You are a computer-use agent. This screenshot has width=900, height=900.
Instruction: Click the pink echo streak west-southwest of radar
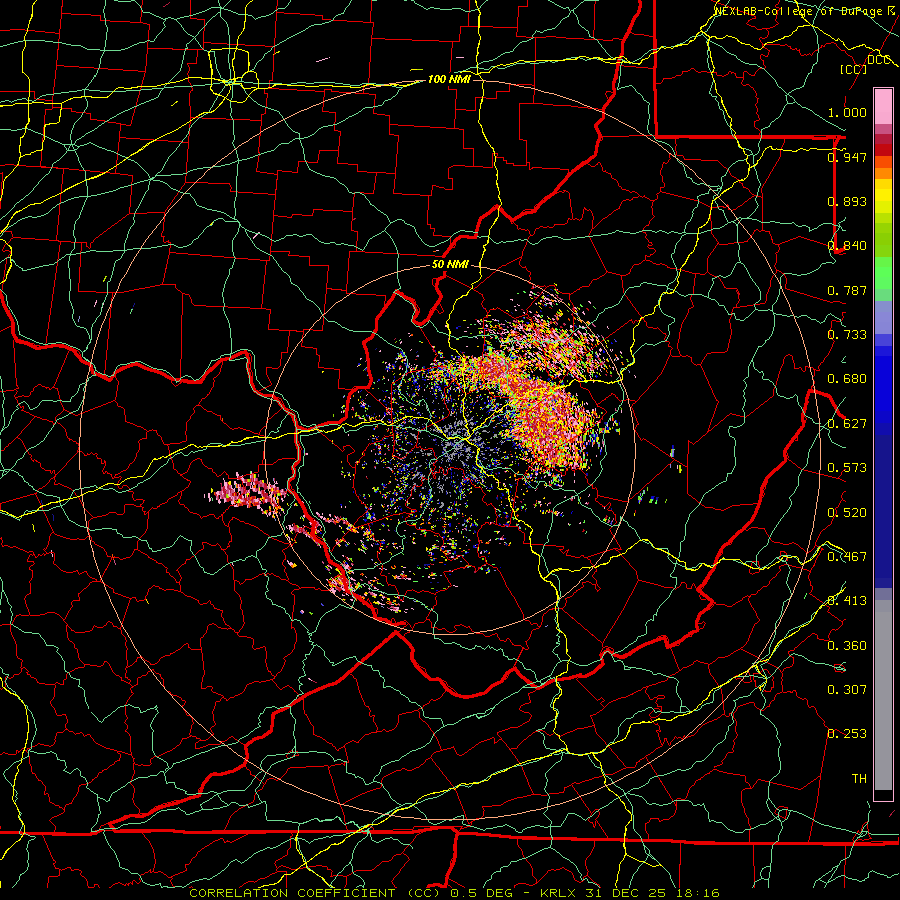(249, 492)
